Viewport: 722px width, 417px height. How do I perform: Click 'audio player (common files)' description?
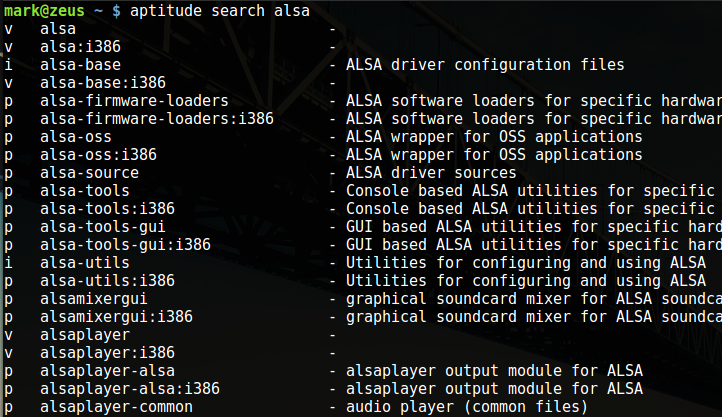pos(467,407)
